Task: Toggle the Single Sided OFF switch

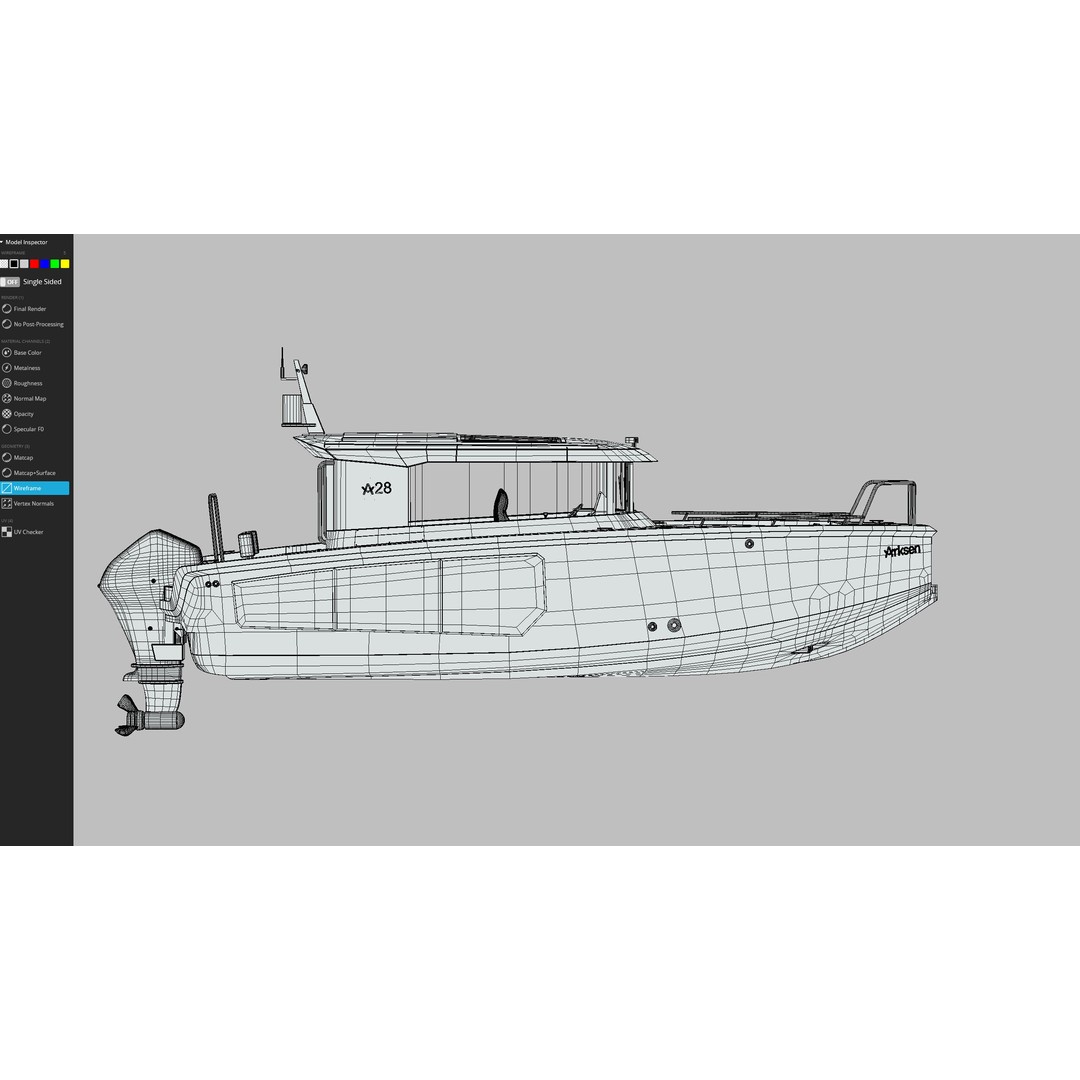Action: point(10,282)
